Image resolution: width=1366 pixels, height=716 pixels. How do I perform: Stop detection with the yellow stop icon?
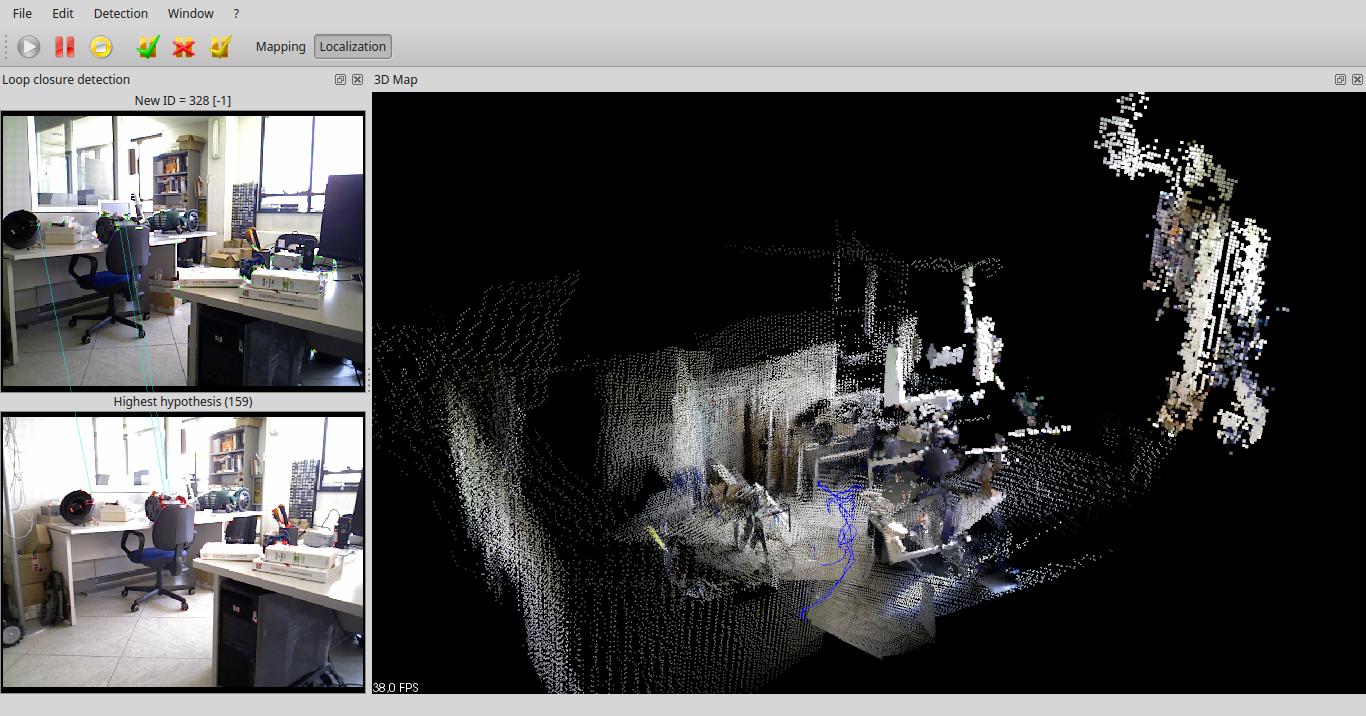pos(101,47)
